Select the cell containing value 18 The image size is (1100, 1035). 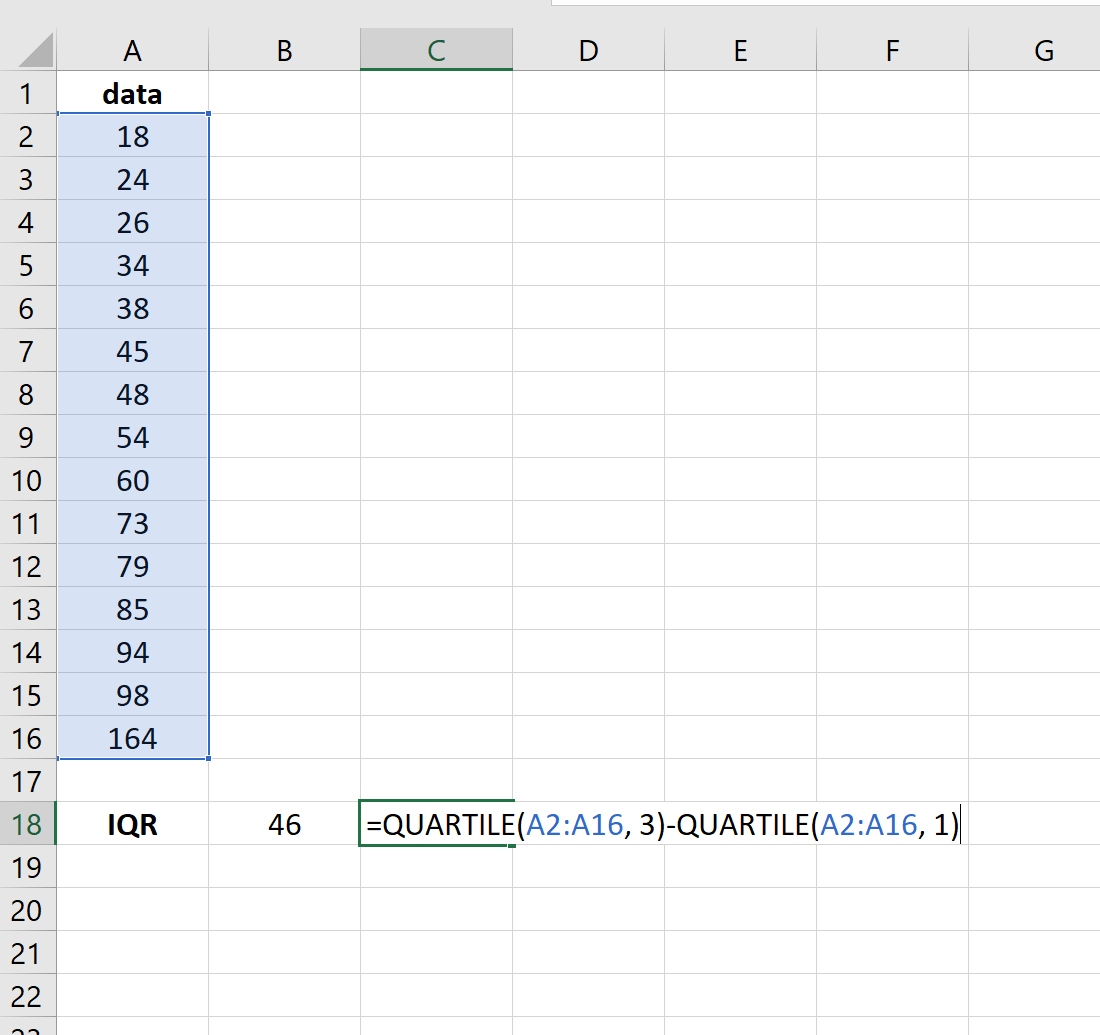pos(133,136)
